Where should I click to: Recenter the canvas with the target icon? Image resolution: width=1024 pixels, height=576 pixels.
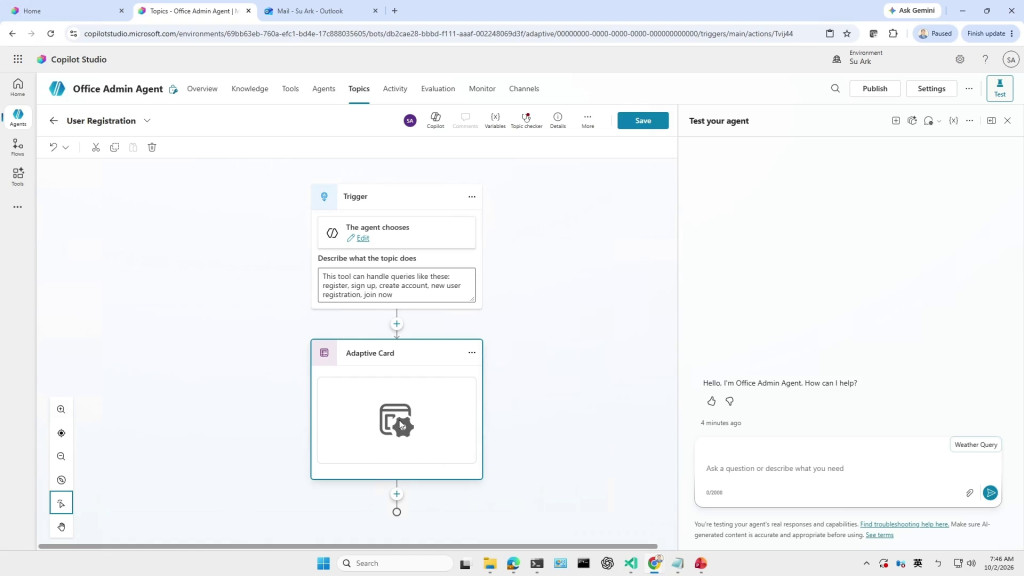[x=61, y=433]
